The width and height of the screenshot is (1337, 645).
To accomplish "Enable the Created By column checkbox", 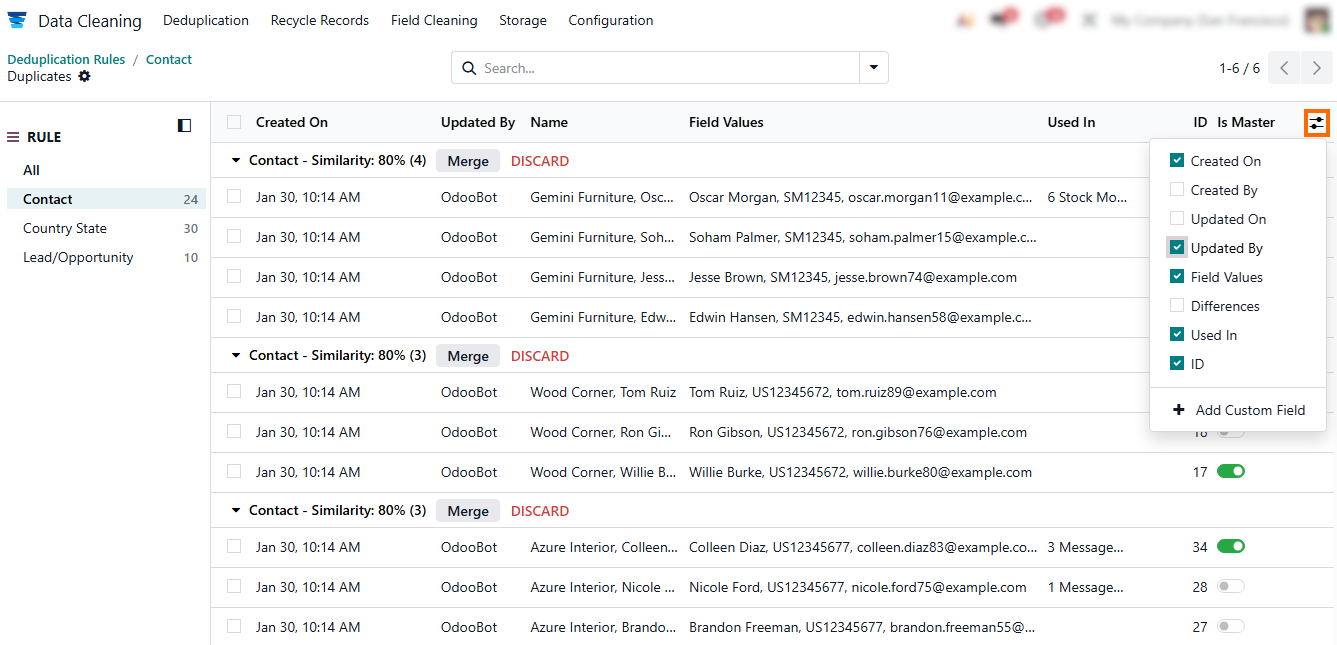I will pyautogui.click(x=1177, y=190).
